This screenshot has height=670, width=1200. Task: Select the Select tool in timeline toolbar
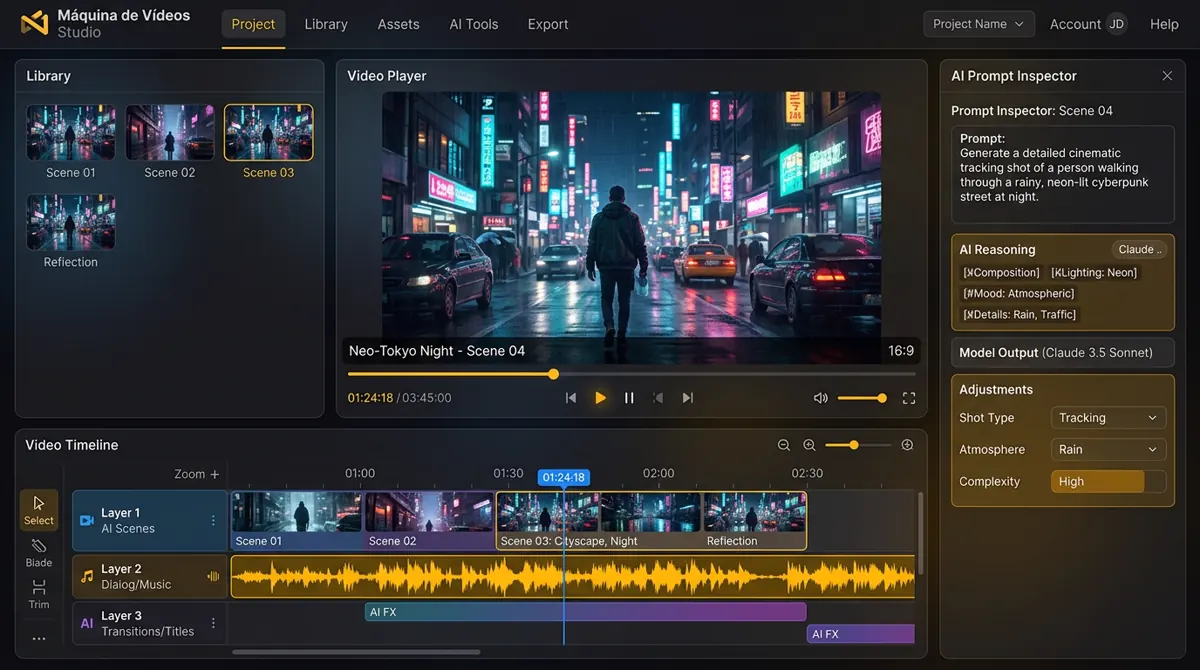[39, 510]
